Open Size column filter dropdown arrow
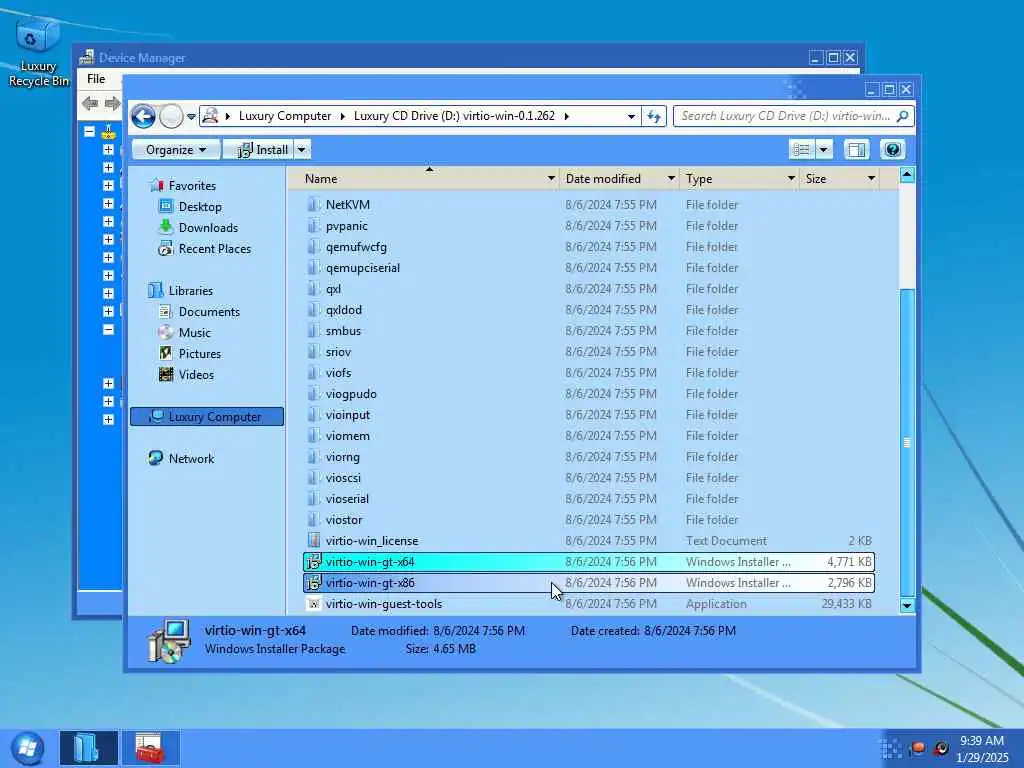This screenshot has width=1024, height=768. coord(871,178)
